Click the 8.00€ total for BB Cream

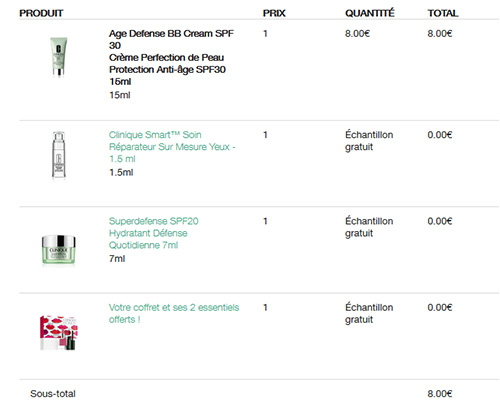(440, 33)
